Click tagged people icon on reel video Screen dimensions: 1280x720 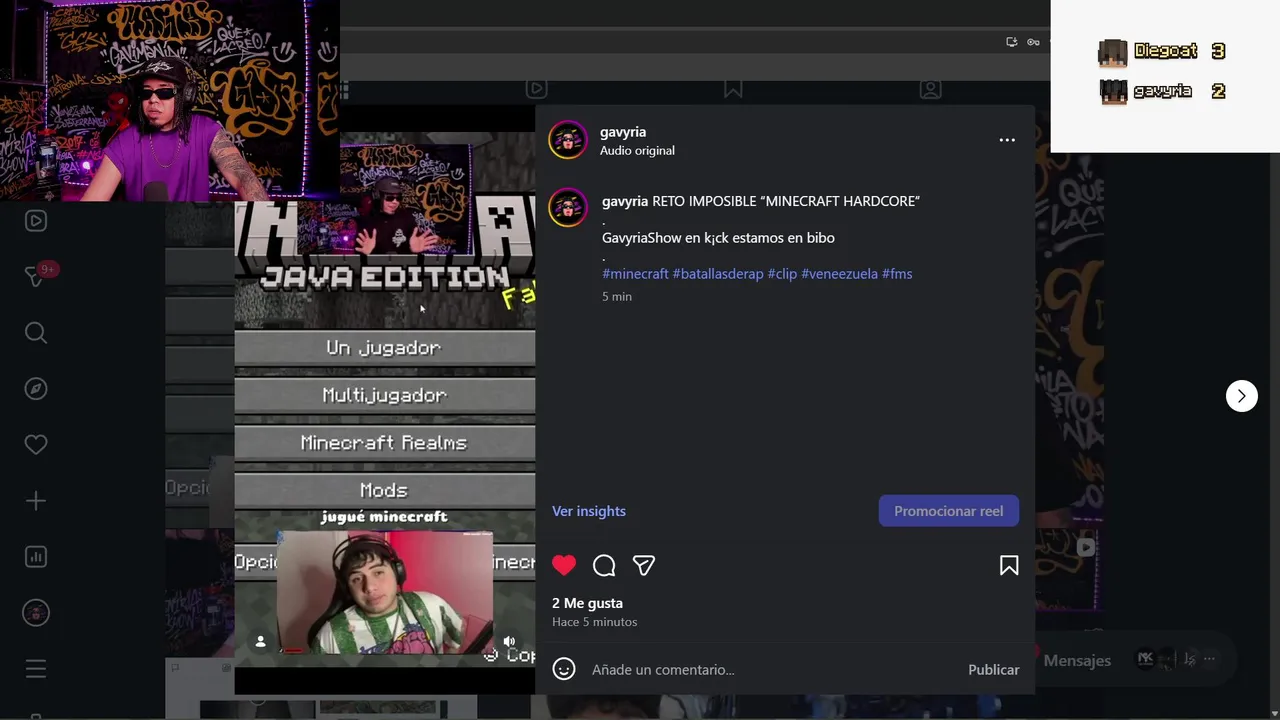(x=260, y=641)
